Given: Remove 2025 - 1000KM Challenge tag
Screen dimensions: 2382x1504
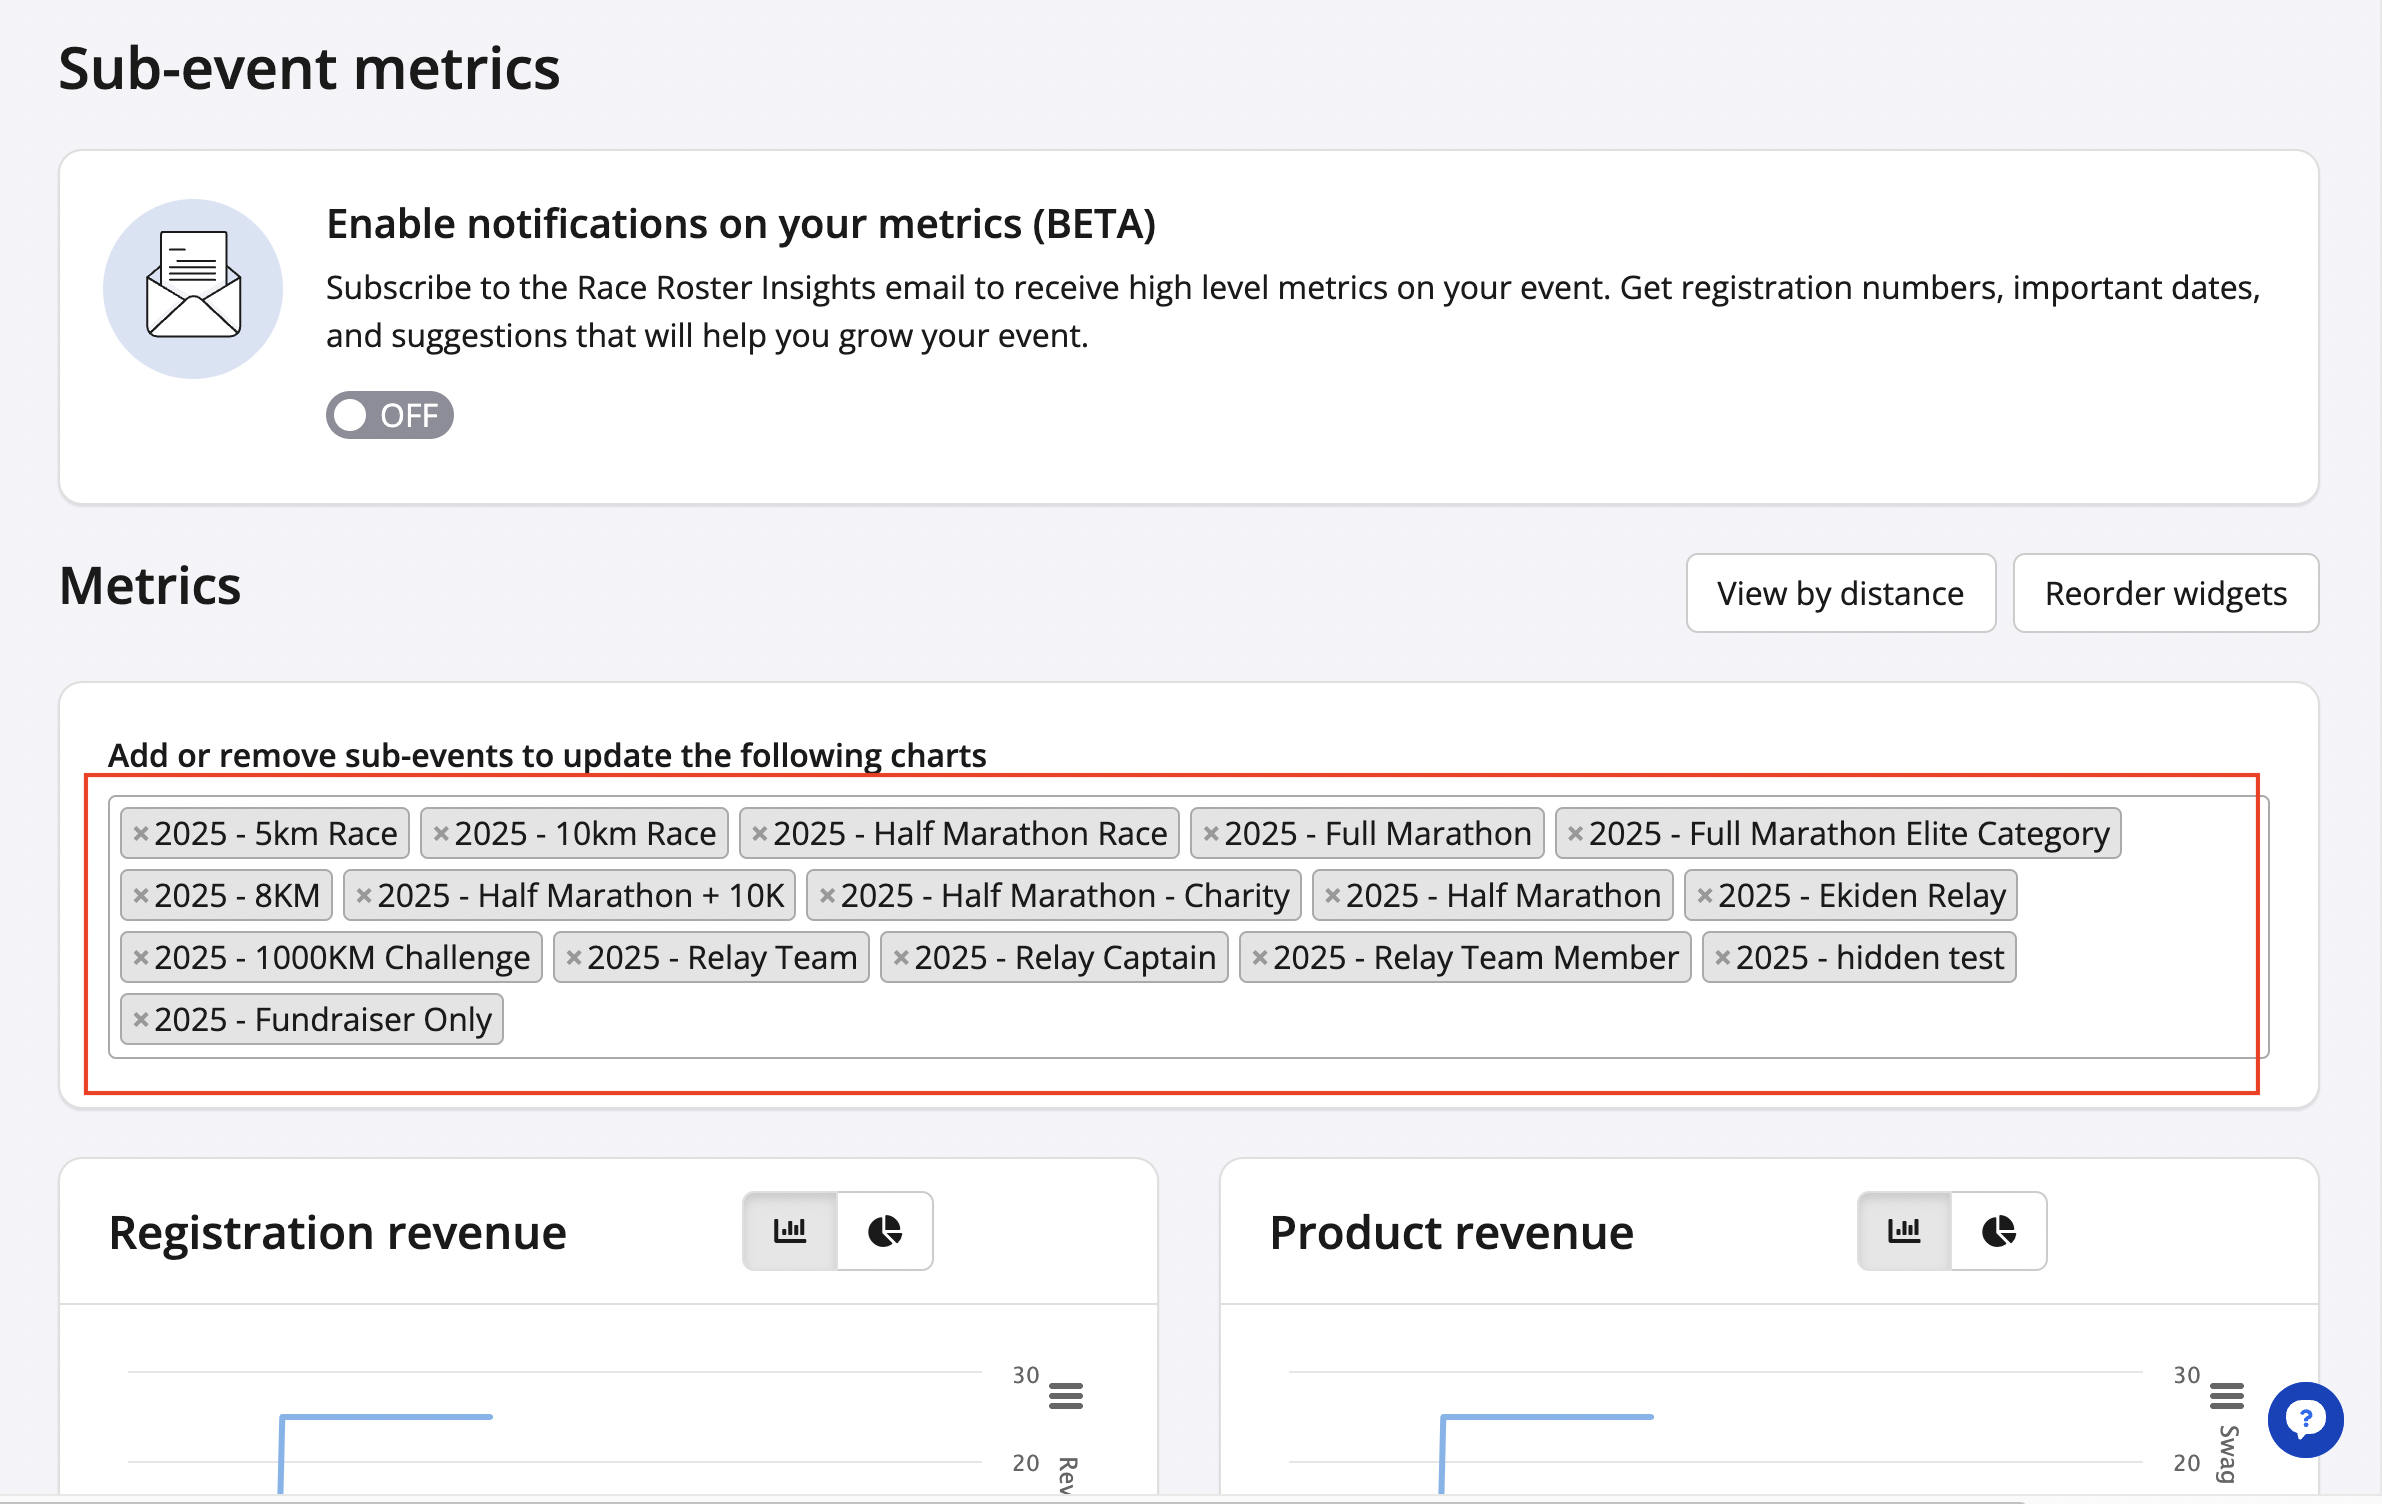Looking at the screenshot, I should pos(141,957).
